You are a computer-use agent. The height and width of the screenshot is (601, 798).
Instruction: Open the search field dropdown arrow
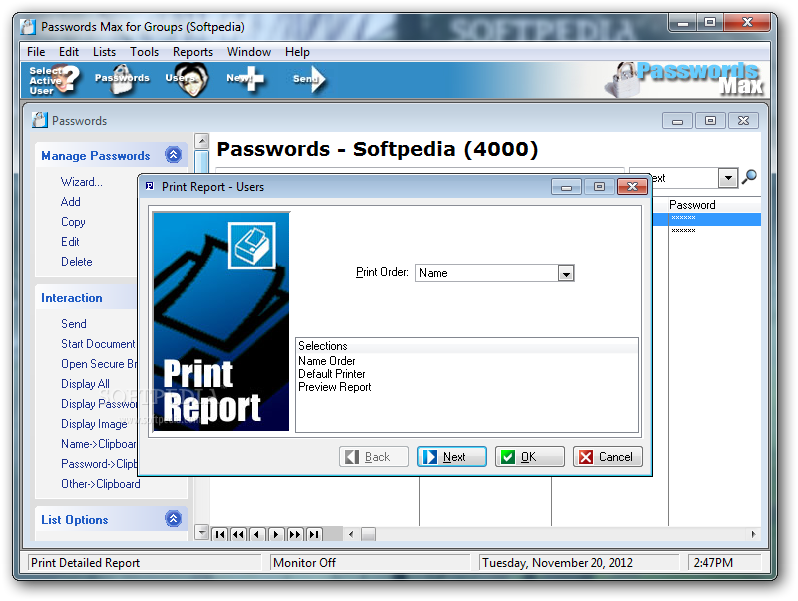coord(728,178)
